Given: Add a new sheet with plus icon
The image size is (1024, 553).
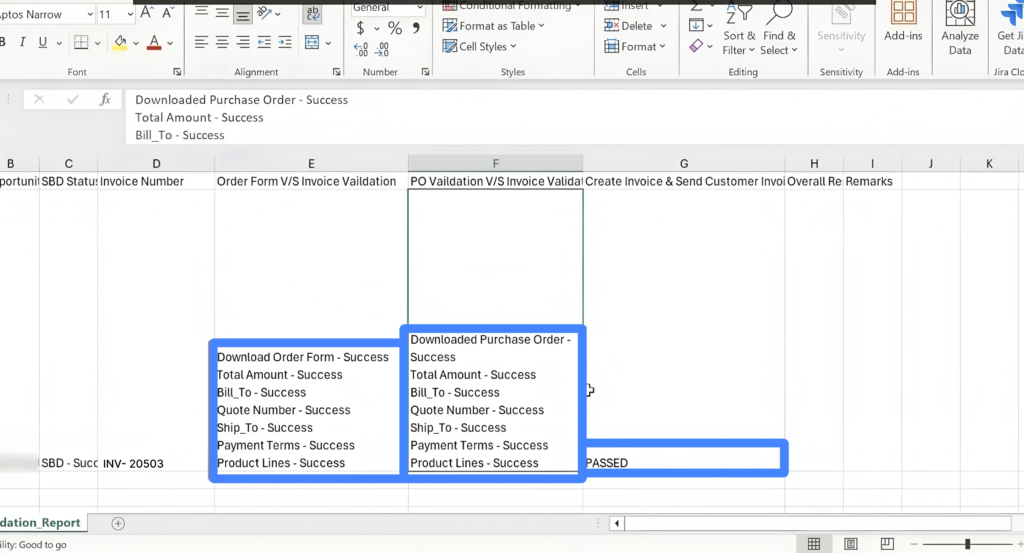Looking at the screenshot, I should click(x=118, y=523).
